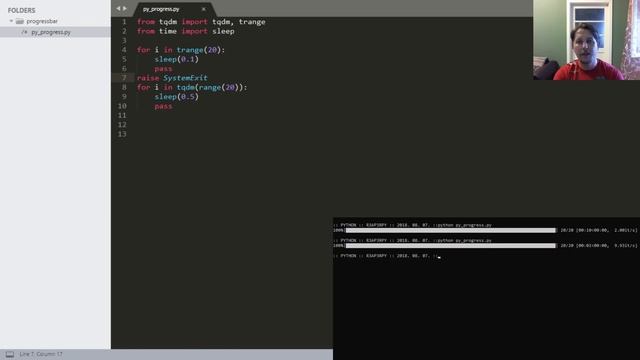Close the py_progress.py tab

[204, 9]
